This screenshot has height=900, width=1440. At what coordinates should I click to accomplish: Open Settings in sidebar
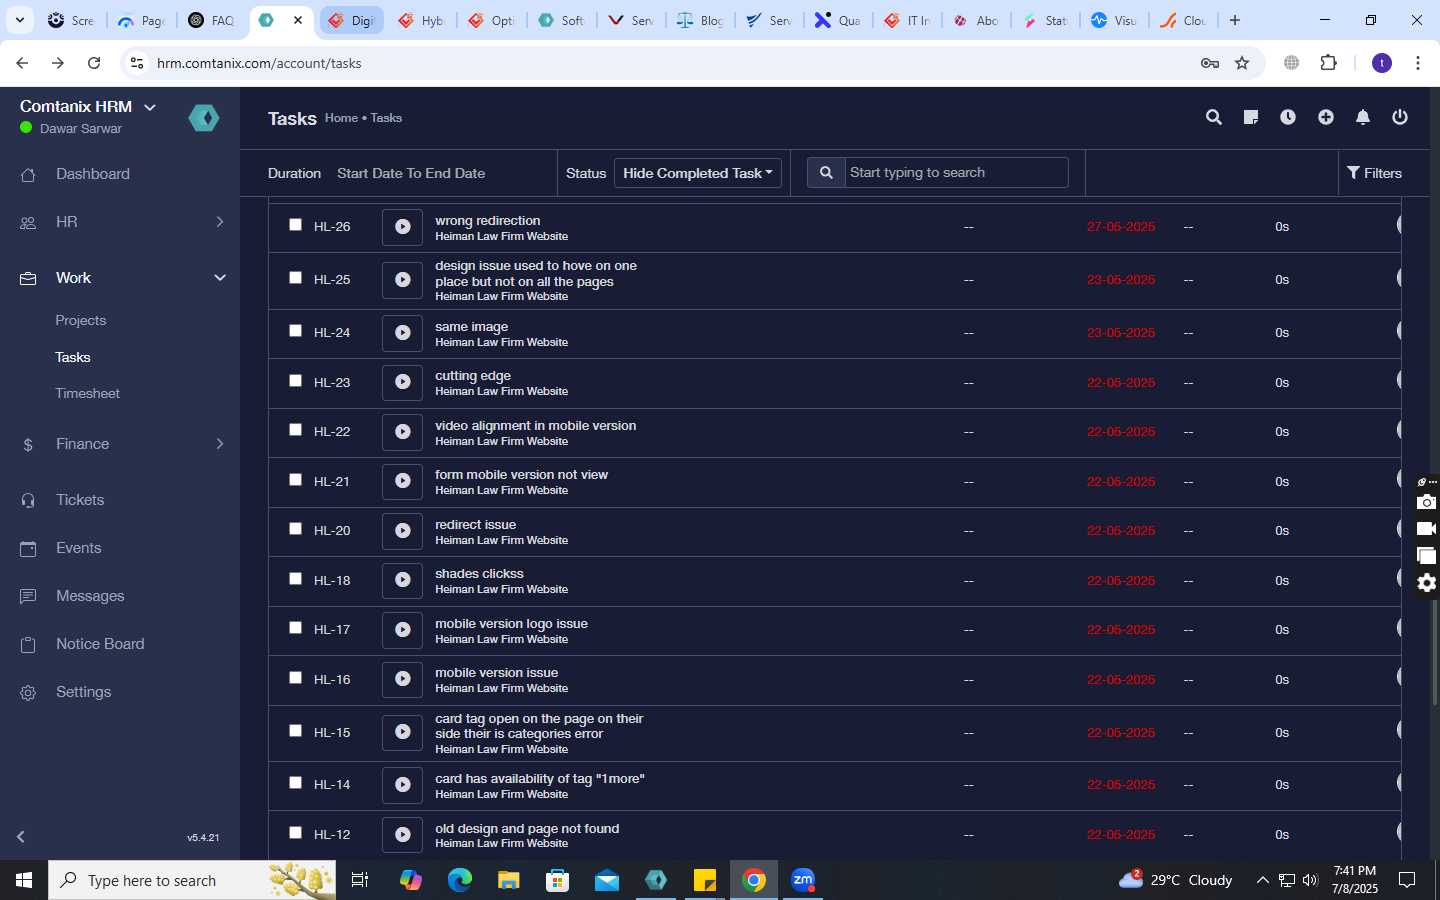point(84,692)
